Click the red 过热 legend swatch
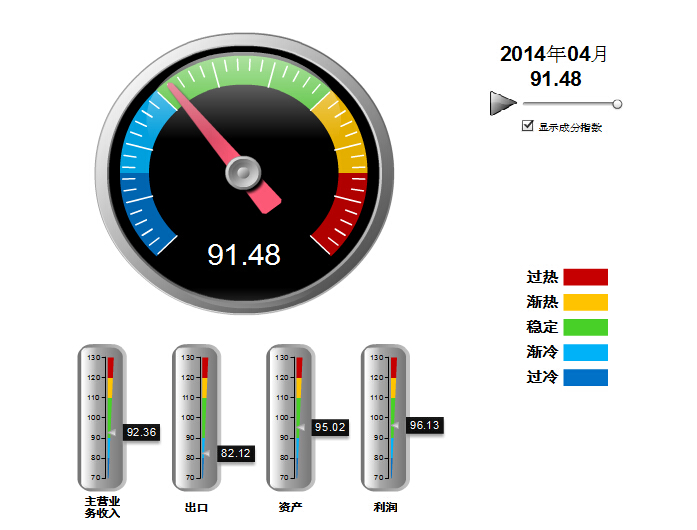This screenshot has height=530, width=697. [x=585, y=277]
